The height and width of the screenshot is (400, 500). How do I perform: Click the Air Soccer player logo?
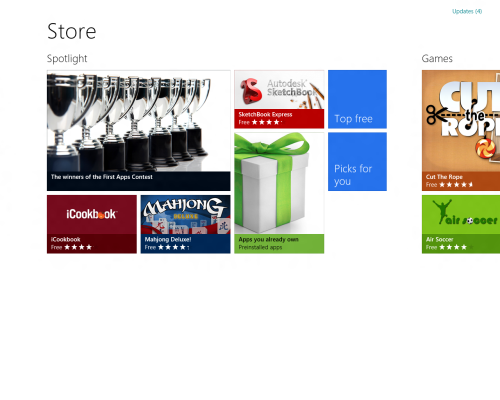pyautogui.click(x=442, y=211)
